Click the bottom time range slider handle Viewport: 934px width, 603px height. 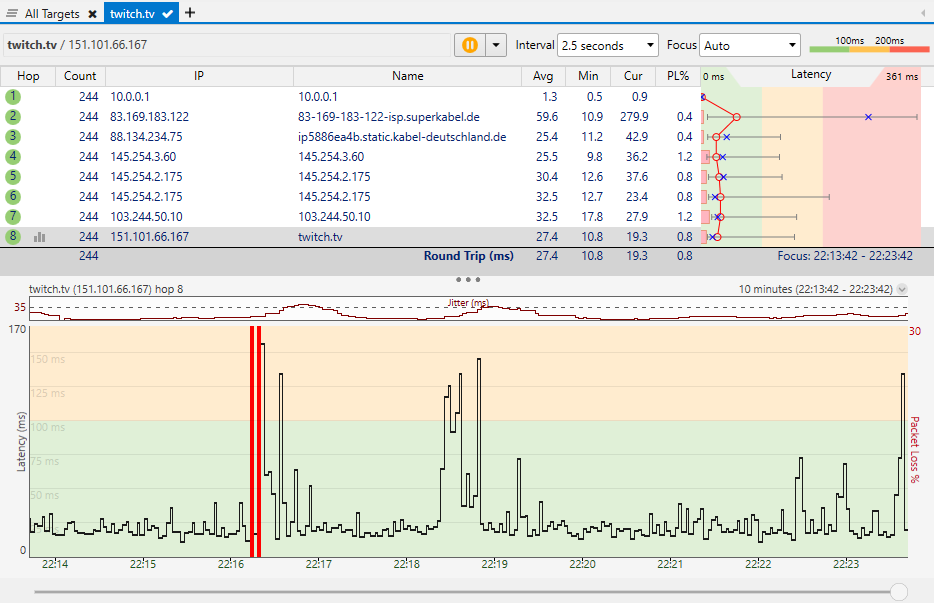pos(898,592)
